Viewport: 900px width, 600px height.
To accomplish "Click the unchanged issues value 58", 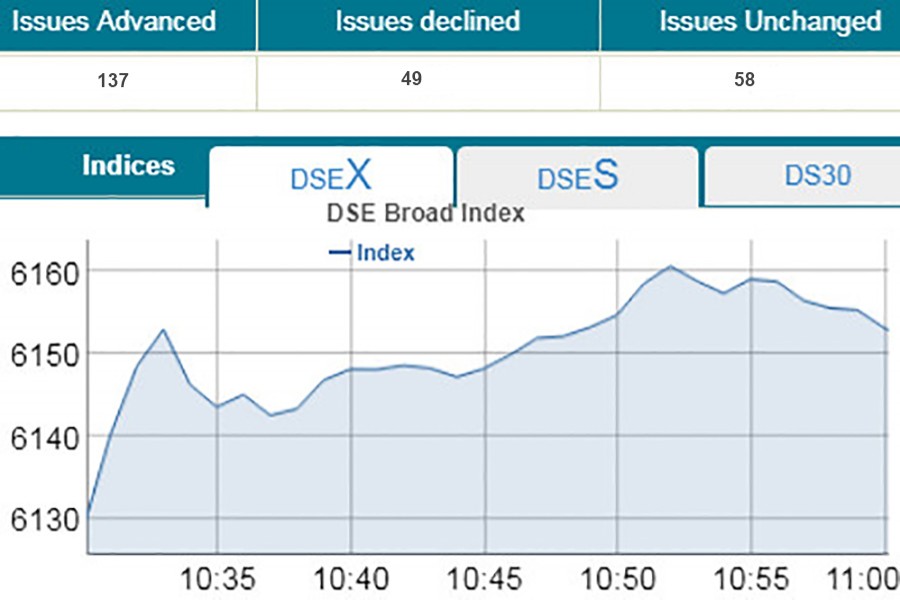I will (744, 80).
